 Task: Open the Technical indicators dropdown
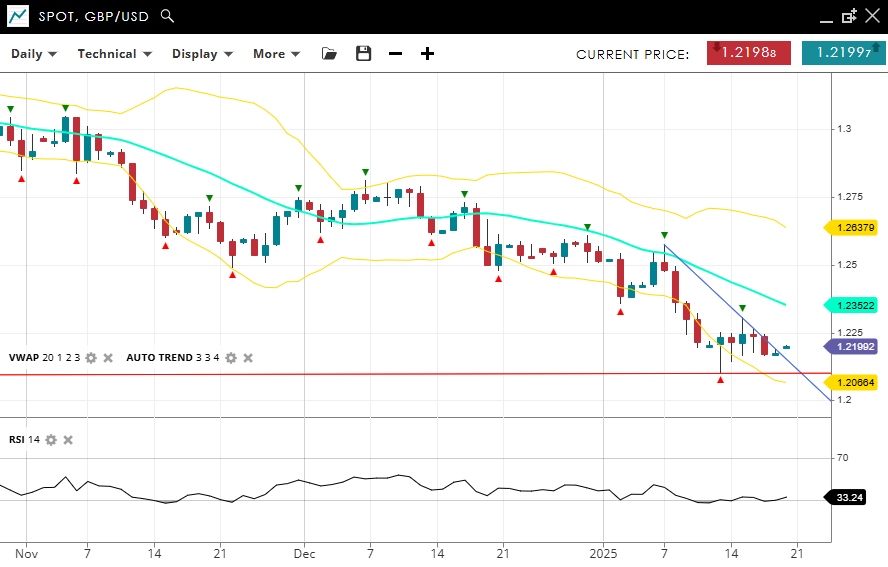point(114,54)
